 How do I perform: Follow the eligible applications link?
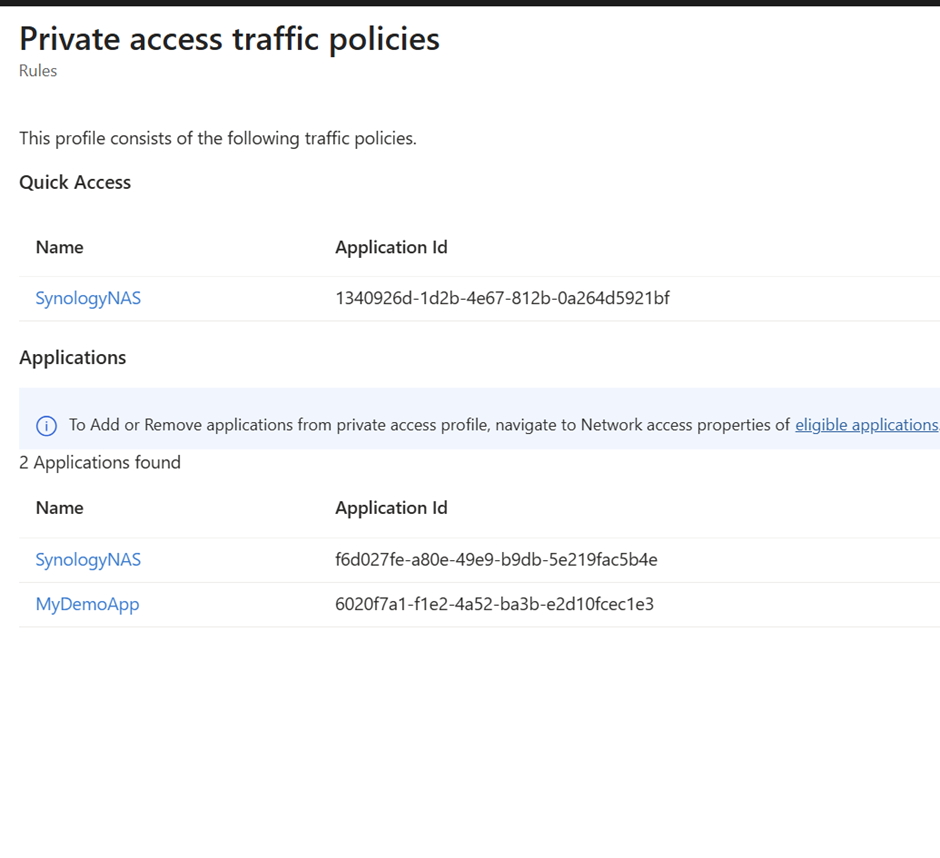866,425
